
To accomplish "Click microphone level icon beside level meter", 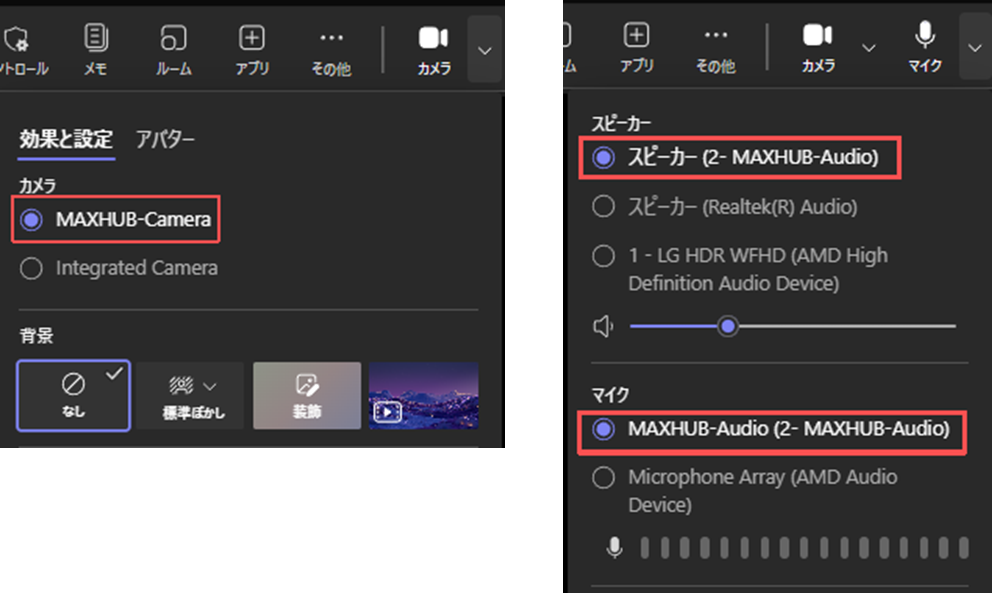I will tap(614, 547).
